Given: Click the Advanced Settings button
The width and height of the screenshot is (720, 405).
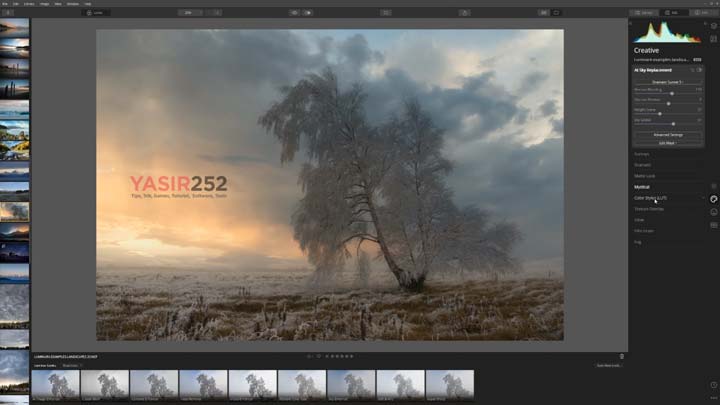Looking at the screenshot, I should tap(668, 135).
